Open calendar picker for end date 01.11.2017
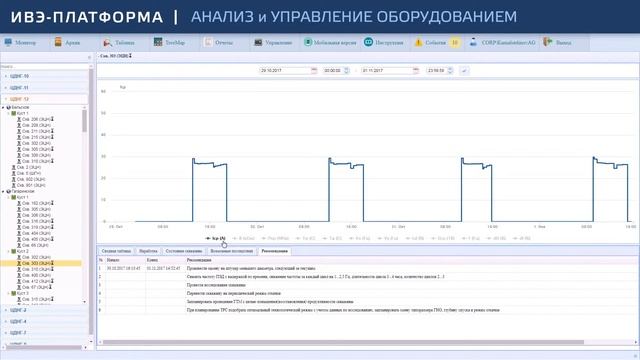The width and height of the screenshot is (640, 360). pos(416,71)
